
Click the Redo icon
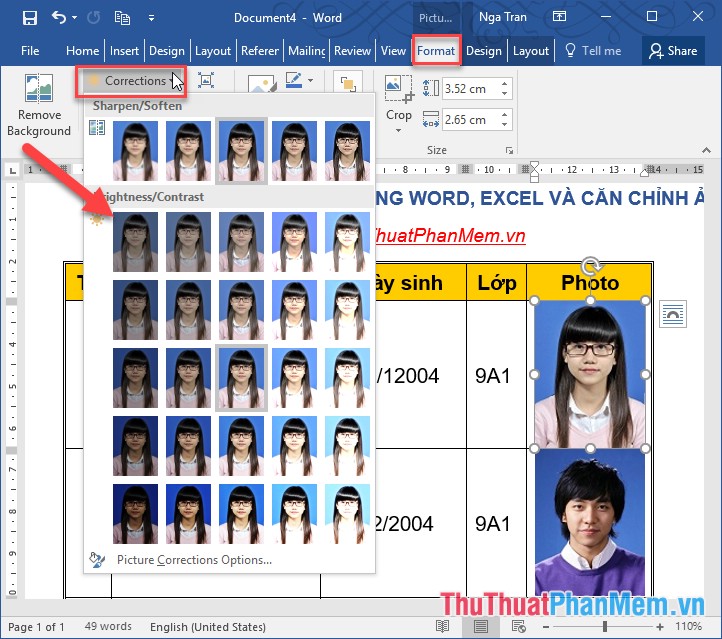(94, 18)
